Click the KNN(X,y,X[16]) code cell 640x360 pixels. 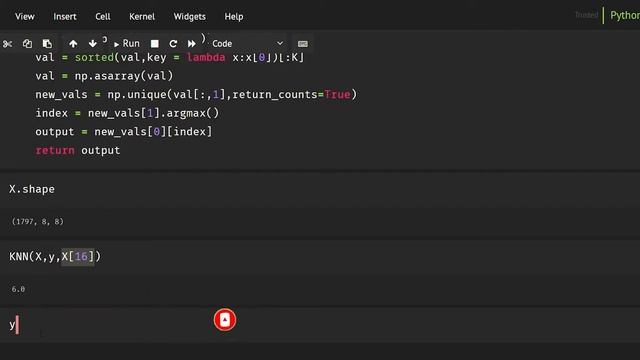coord(320,257)
